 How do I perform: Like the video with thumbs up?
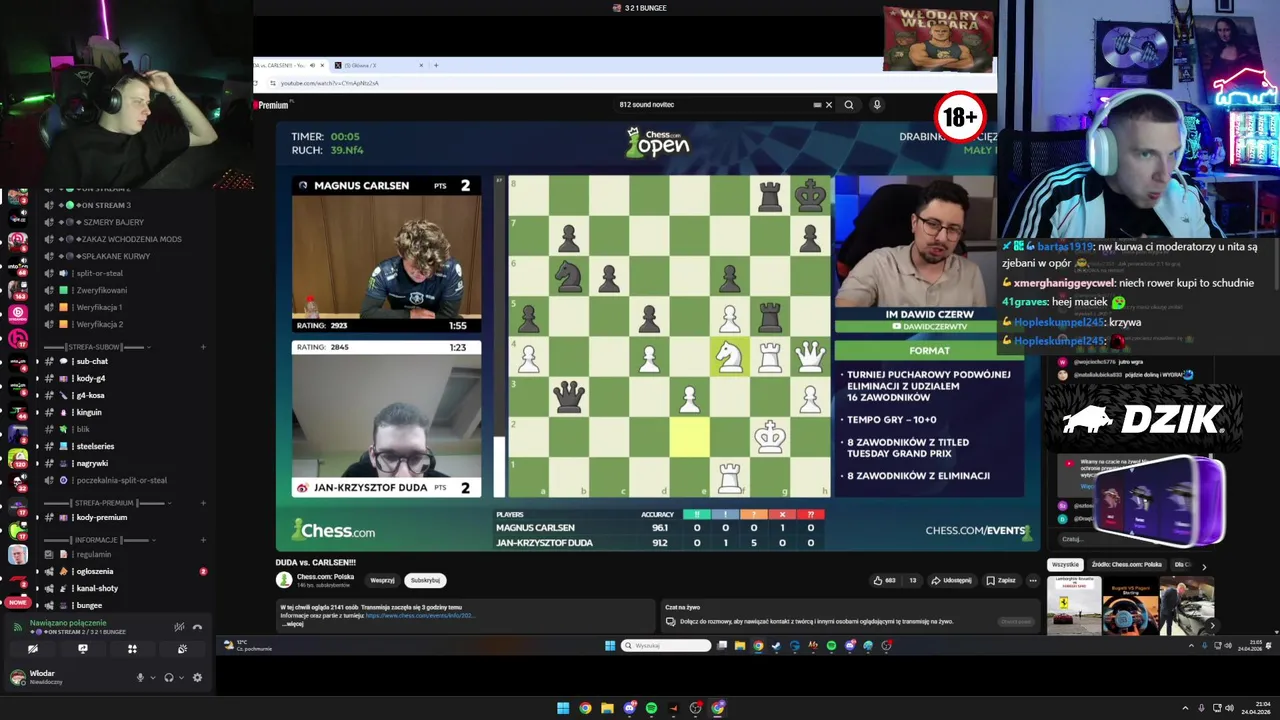pos(884,580)
